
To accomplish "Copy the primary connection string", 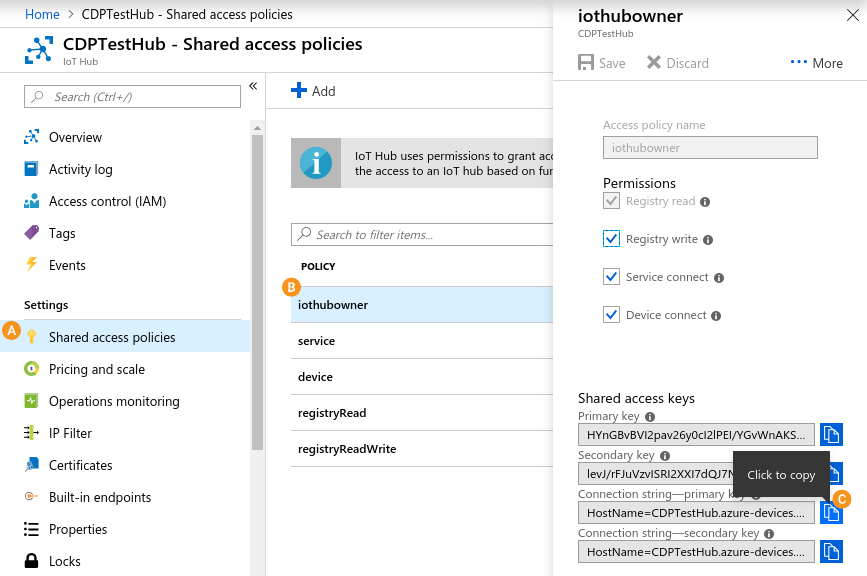I will coord(831,512).
